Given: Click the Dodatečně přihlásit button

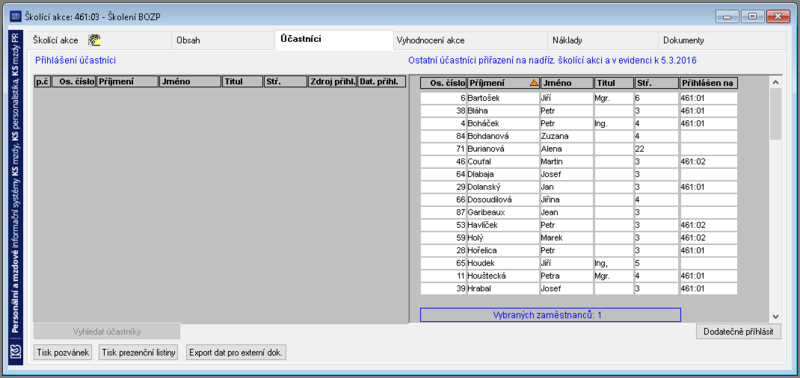Looking at the screenshot, I should 738,331.
